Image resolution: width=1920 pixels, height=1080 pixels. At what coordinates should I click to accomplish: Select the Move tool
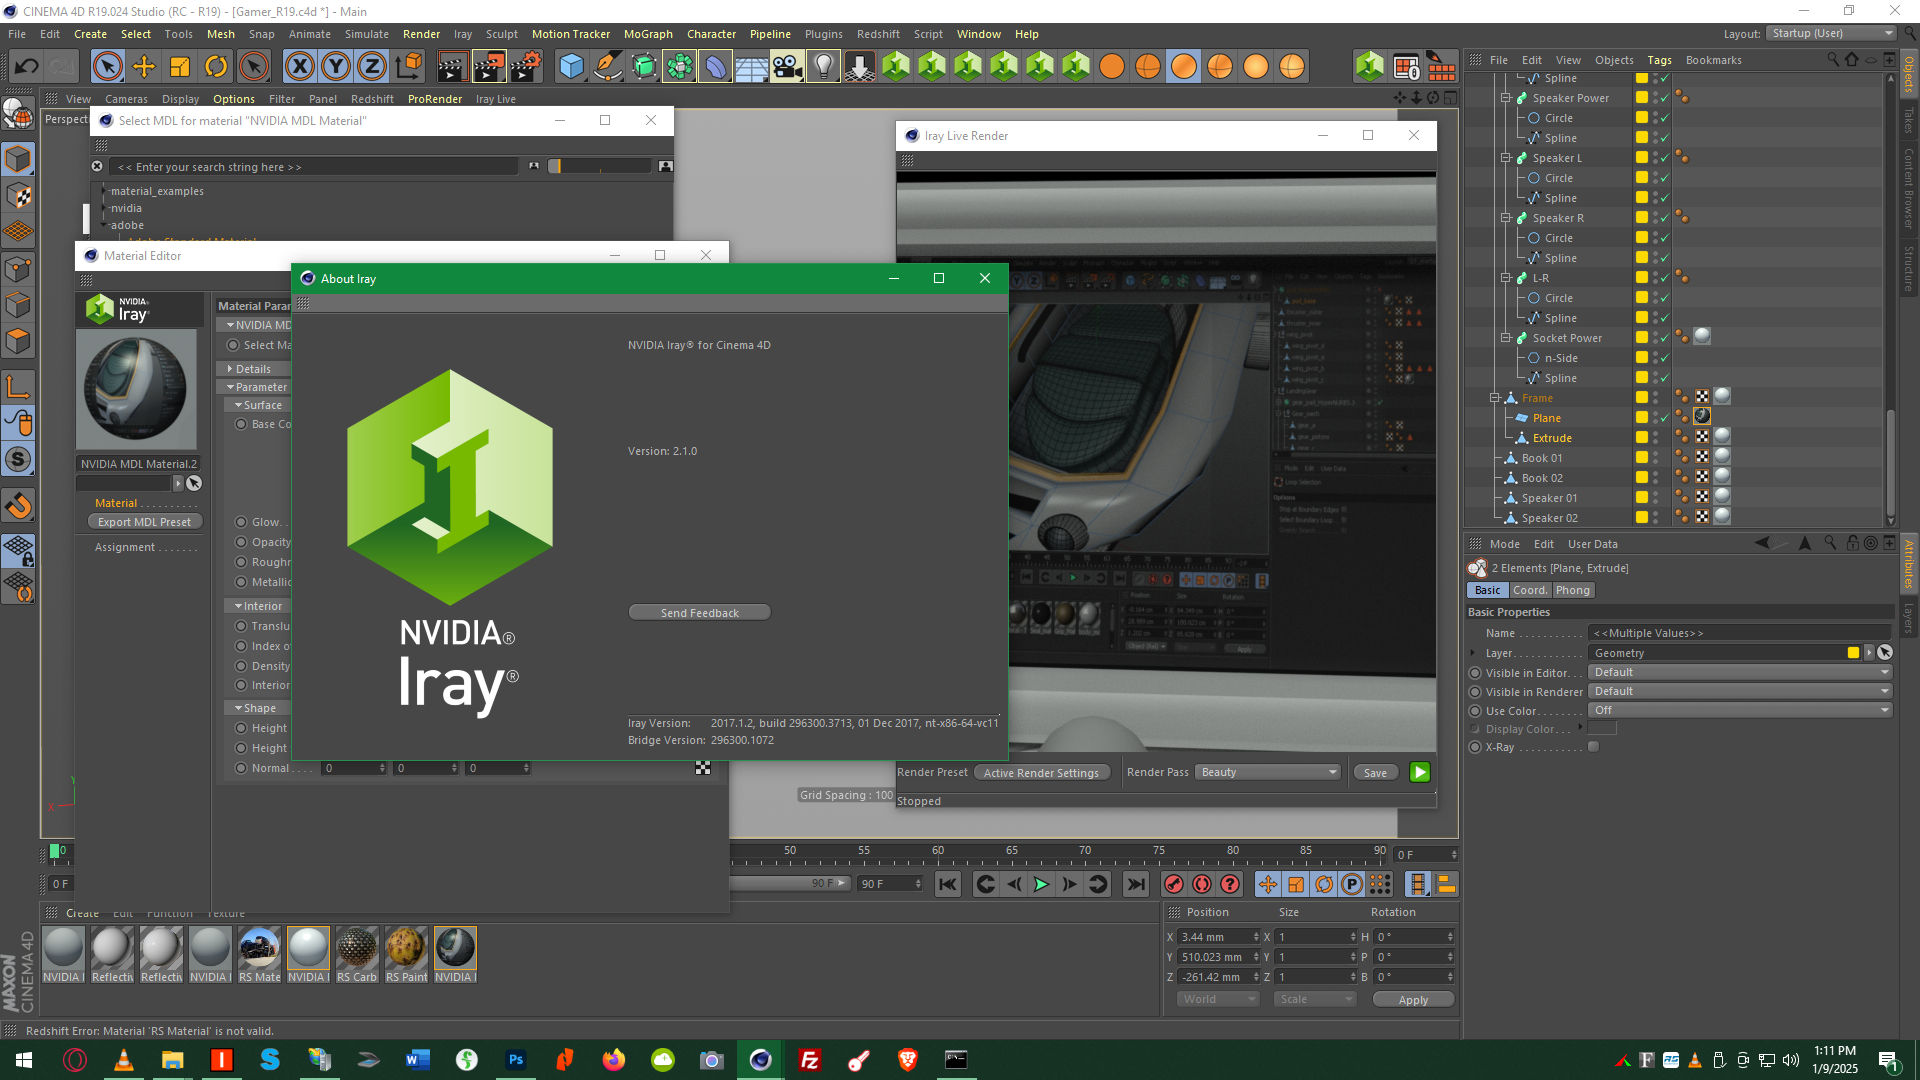pos(144,67)
